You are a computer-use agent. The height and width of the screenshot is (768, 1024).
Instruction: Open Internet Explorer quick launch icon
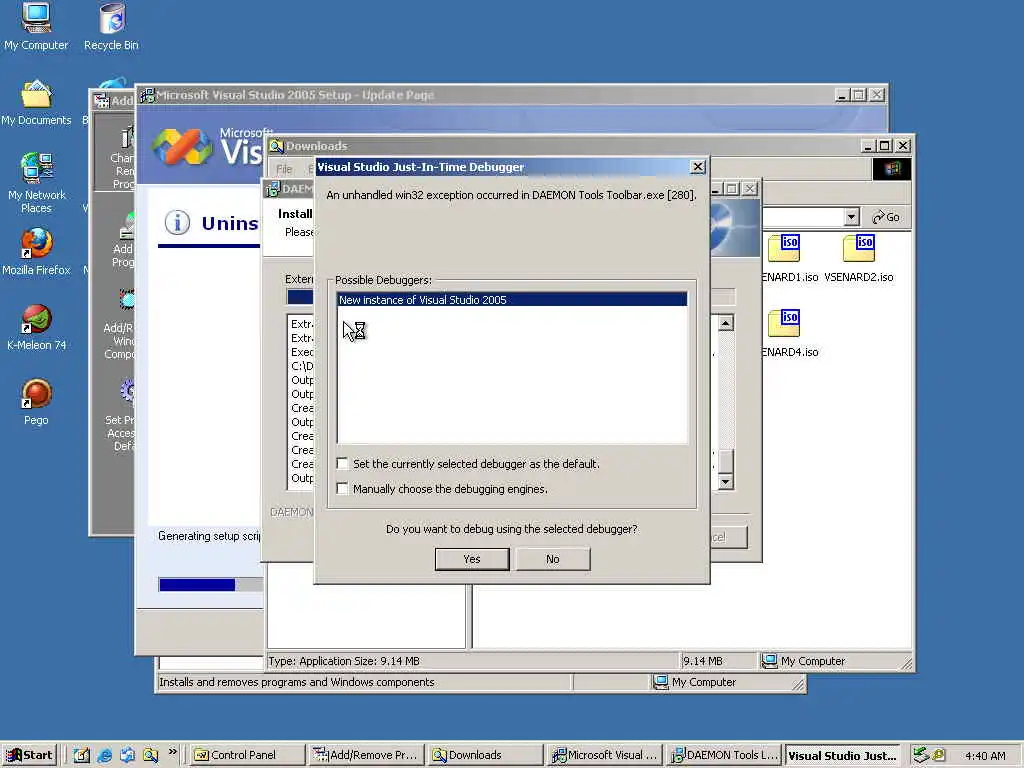pyautogui.click(x=104, y=755)
